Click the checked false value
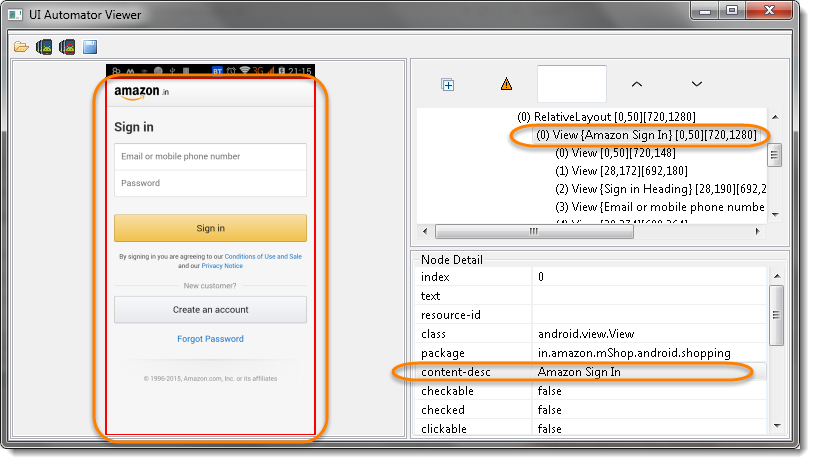Viewport: 815px width, 464px height. [x=549, y=410]
